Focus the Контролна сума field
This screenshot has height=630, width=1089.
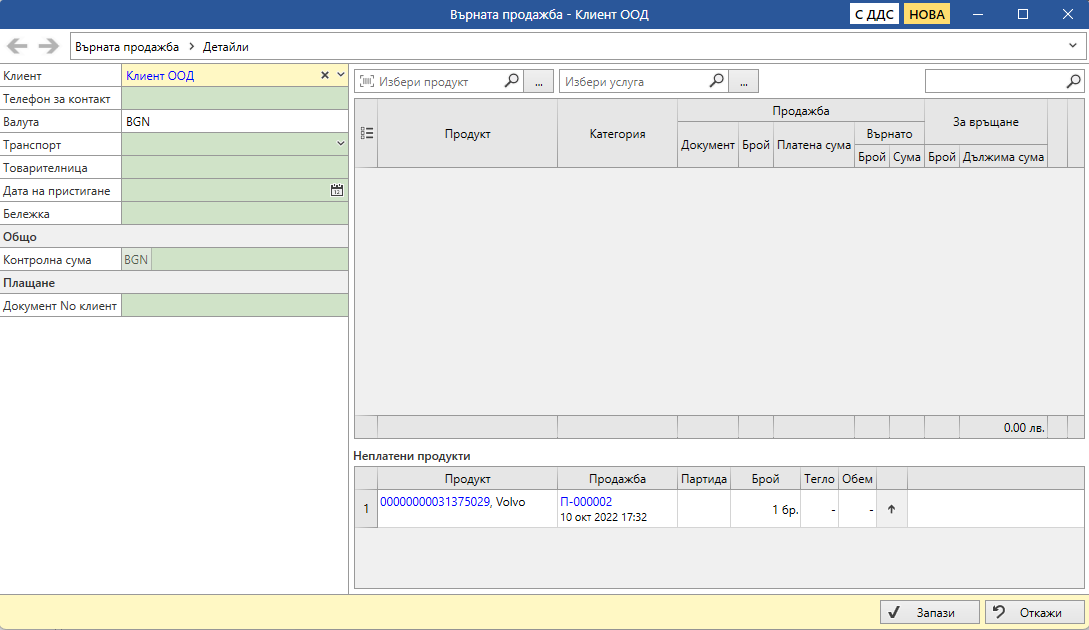[249, 259]
